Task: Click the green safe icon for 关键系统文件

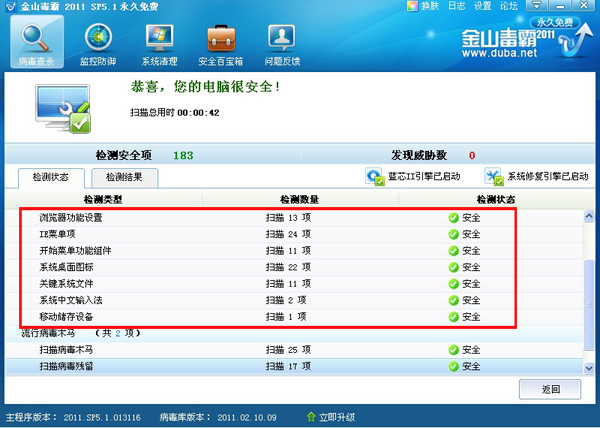Action: tap(454, 284)
